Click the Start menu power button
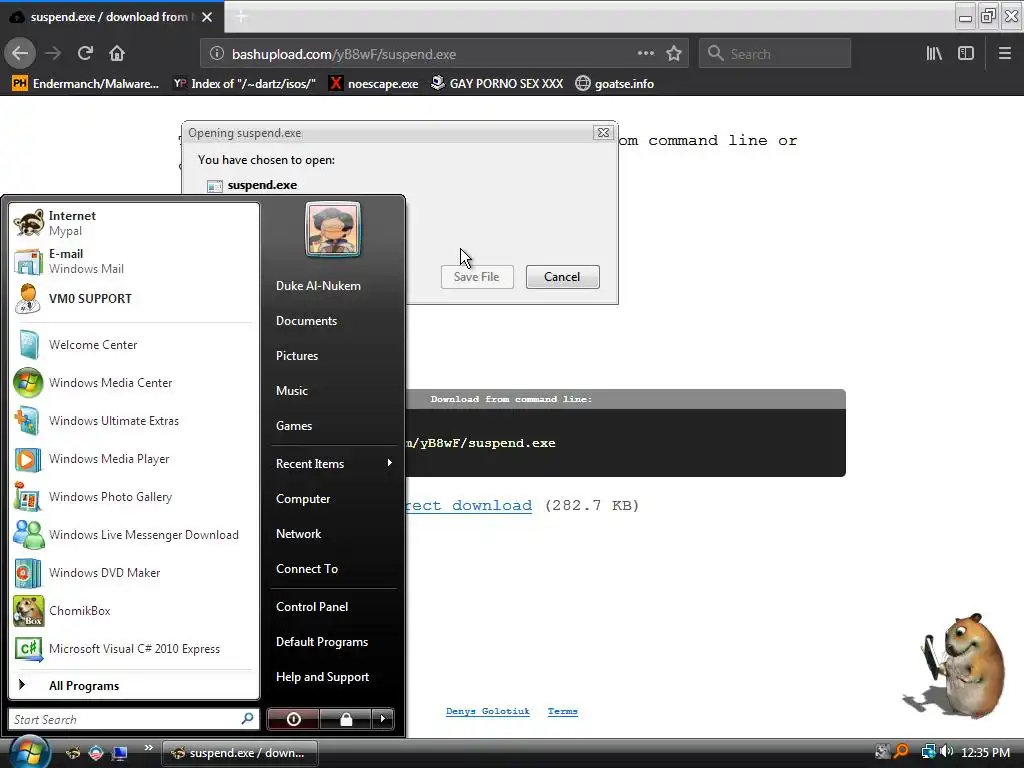This screenshot has width=1024, height=768. (293, 720)
